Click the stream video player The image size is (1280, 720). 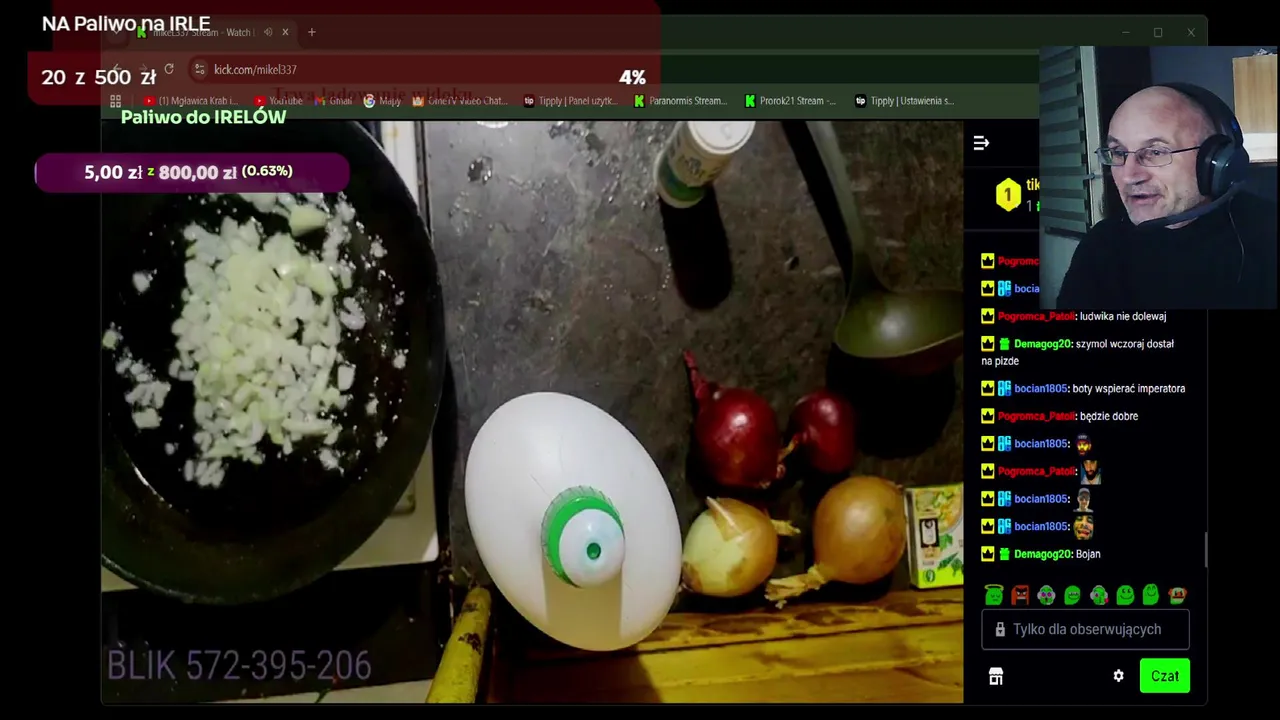532,412
